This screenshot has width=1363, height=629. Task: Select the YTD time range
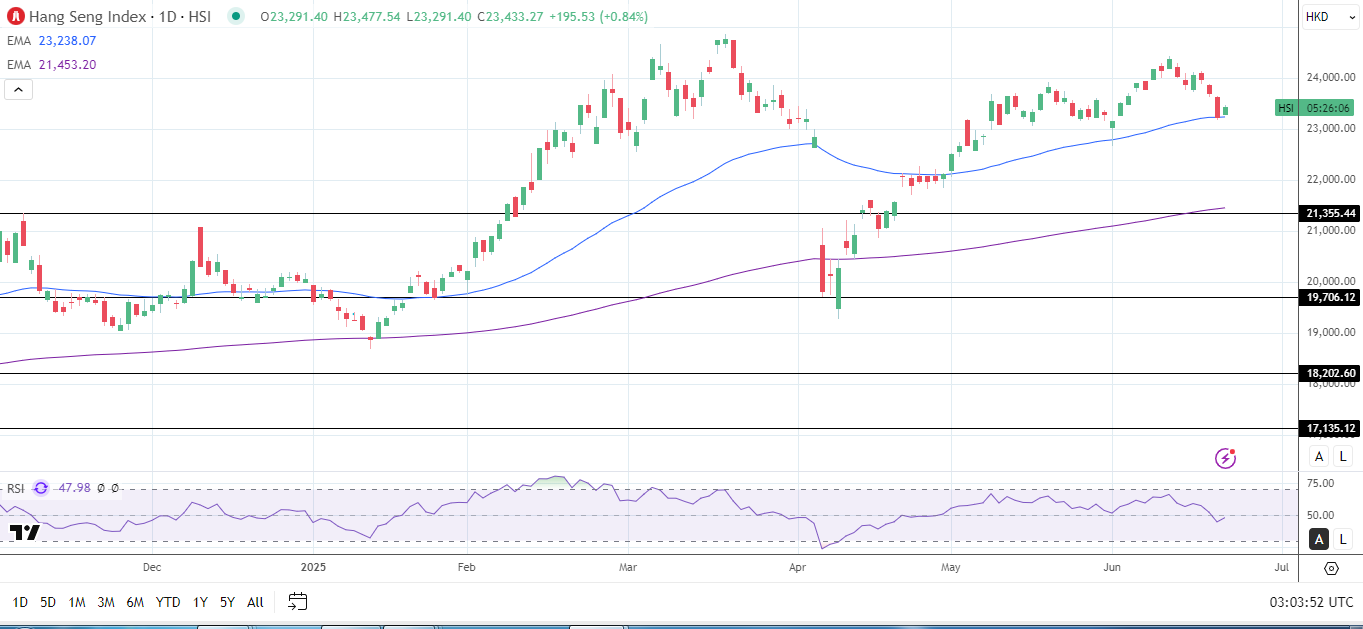(x=168, y=602)
